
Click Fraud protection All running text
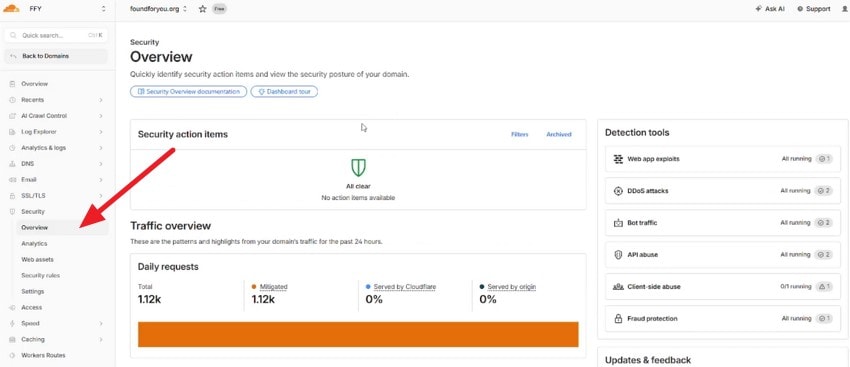click(796, 319)
